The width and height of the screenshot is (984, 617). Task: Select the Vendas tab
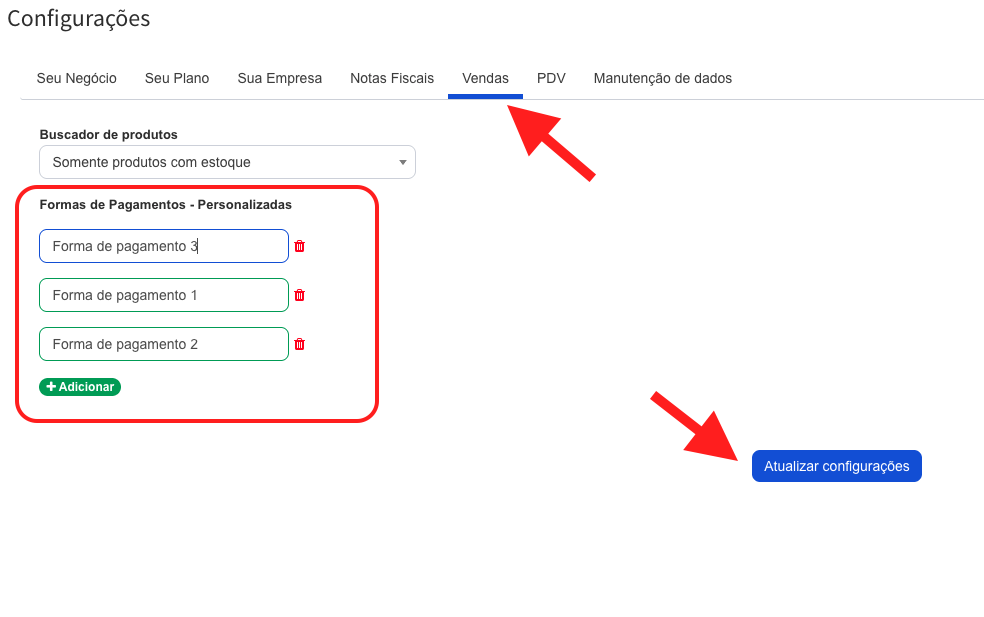tap(485, 78)
